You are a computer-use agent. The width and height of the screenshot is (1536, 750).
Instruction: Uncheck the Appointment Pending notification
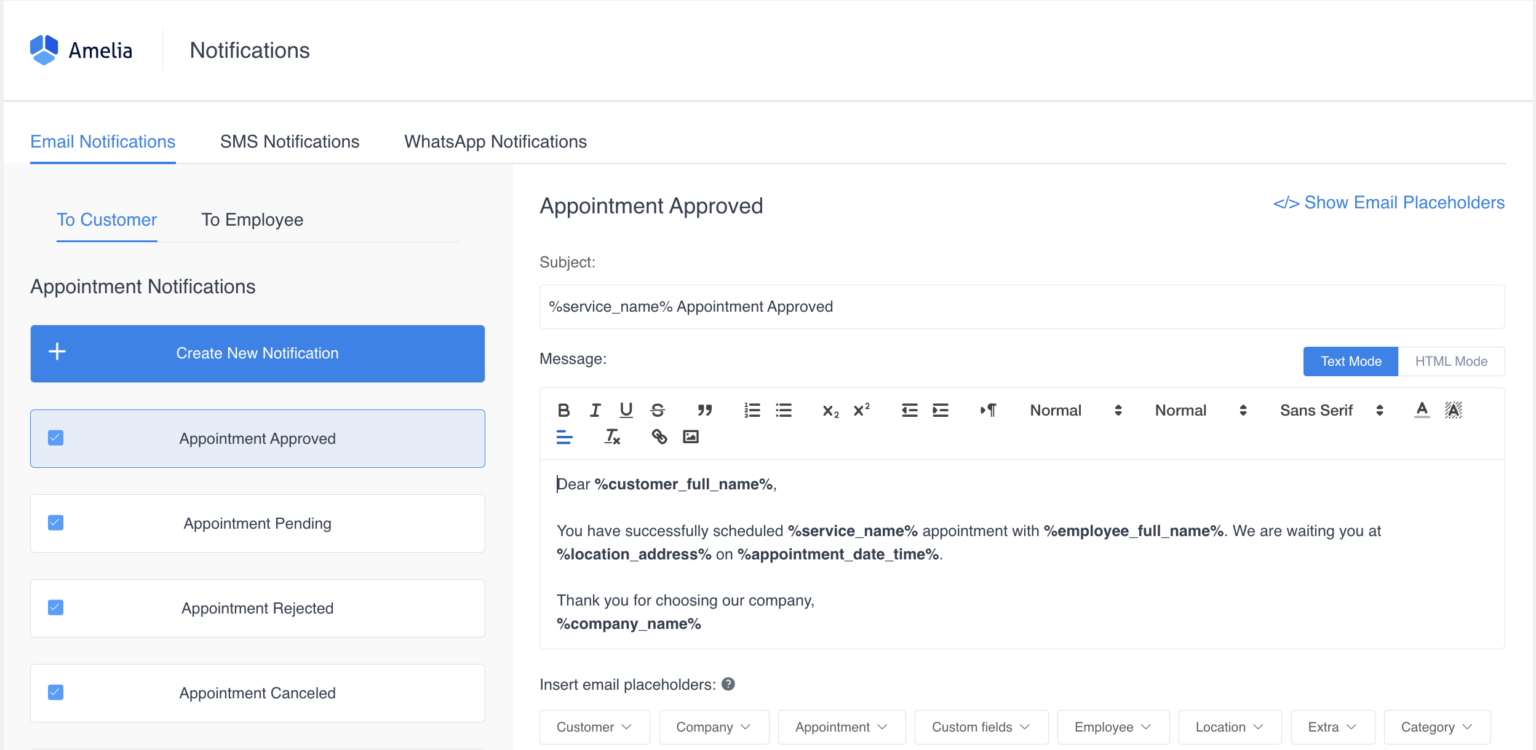[x=55, y=523]
